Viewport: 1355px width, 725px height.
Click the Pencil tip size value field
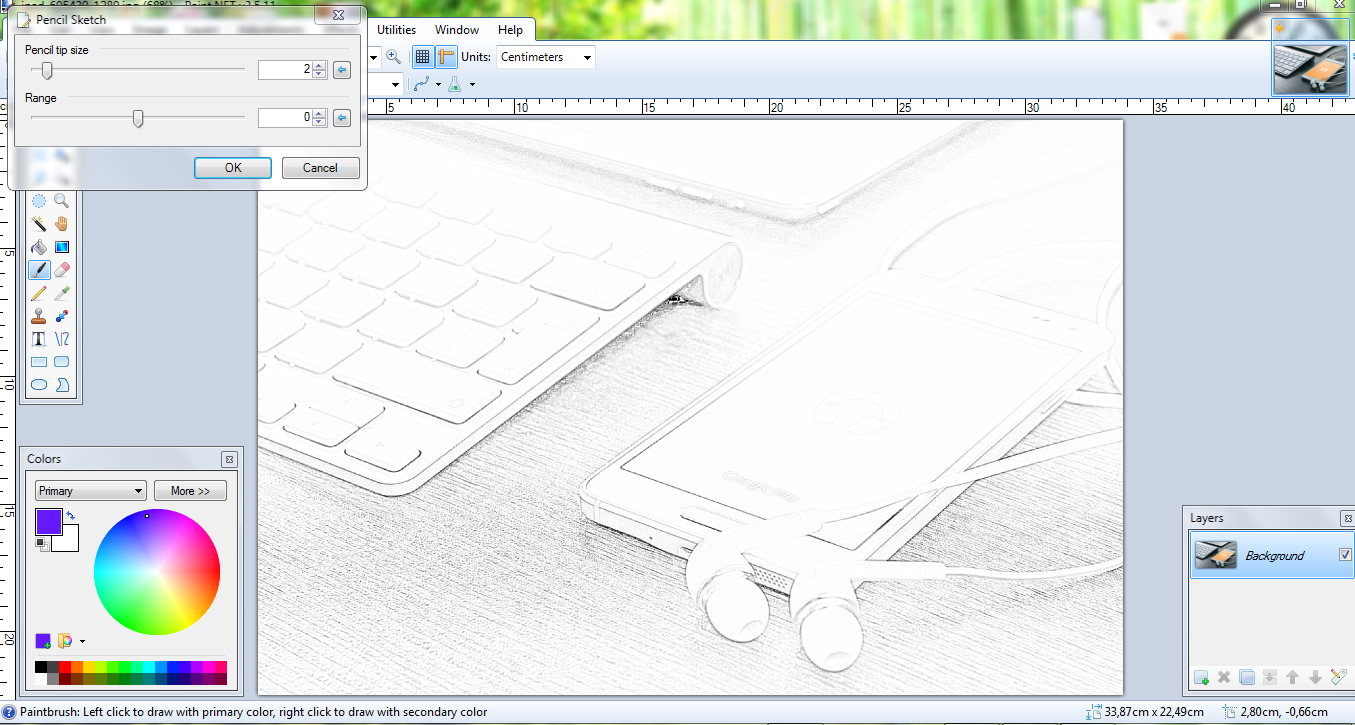click(x=285, y=70)
